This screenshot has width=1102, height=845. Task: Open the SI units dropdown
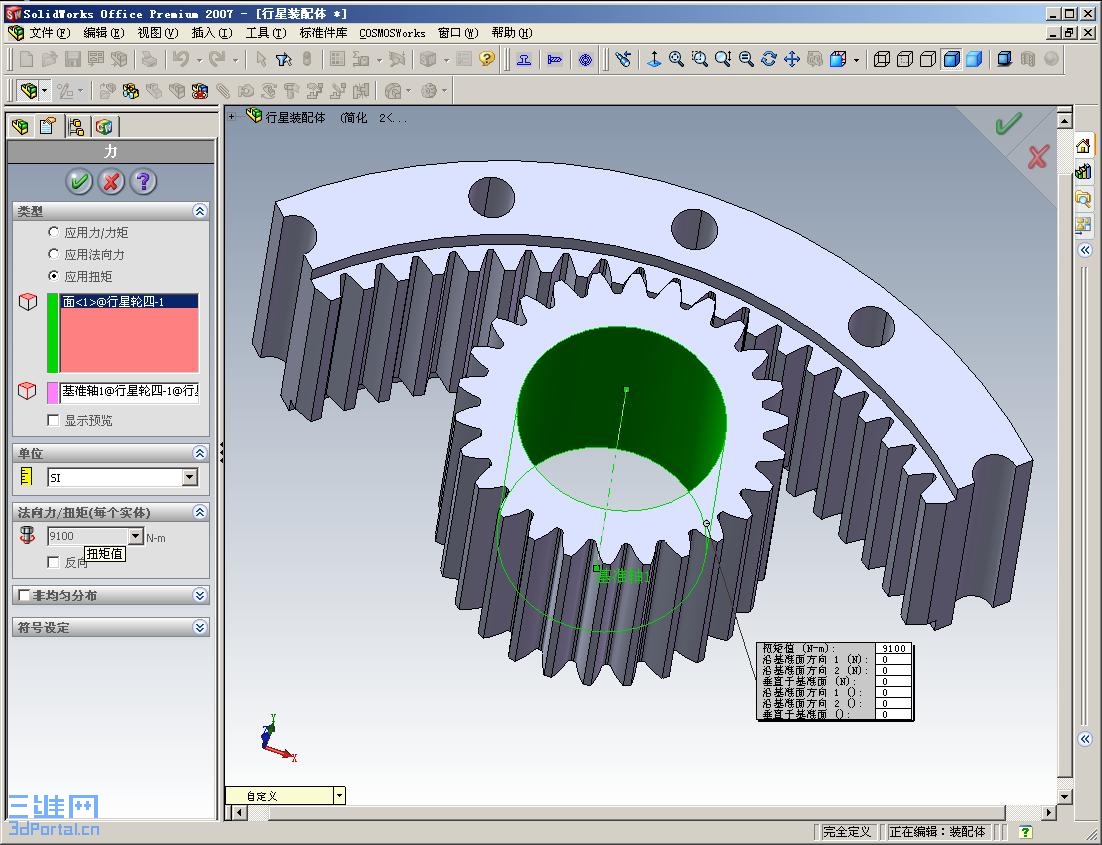[x=190, y=477]
